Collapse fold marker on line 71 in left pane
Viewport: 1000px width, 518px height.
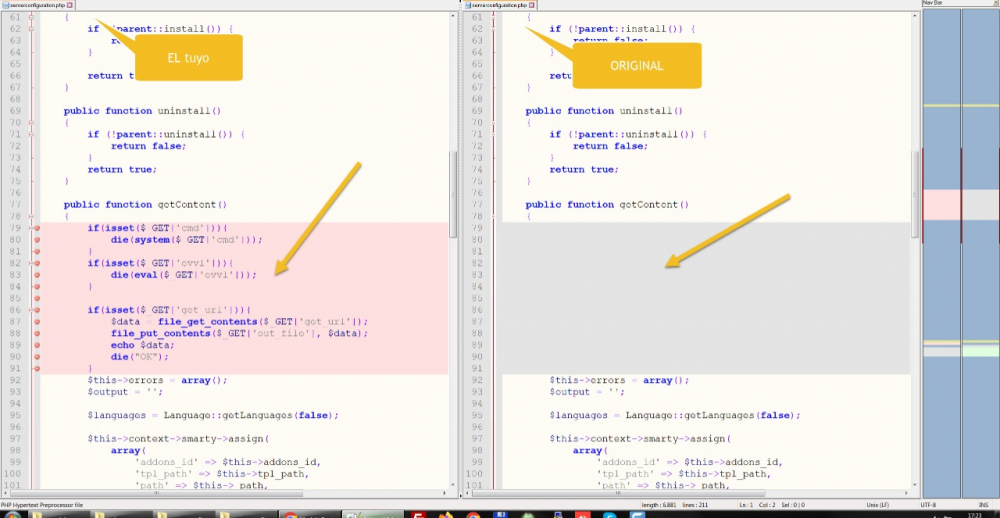click(31, 134)
